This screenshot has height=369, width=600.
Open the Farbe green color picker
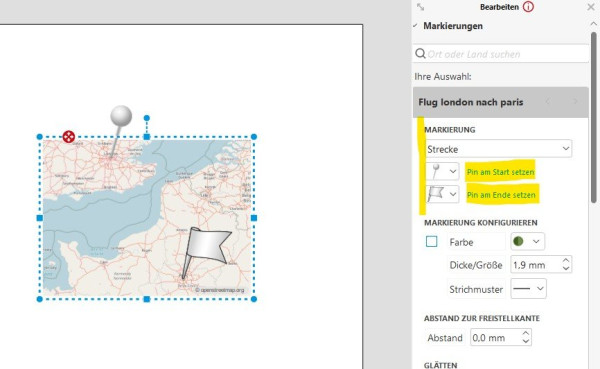pyautogui.click(x=527, y=241)
